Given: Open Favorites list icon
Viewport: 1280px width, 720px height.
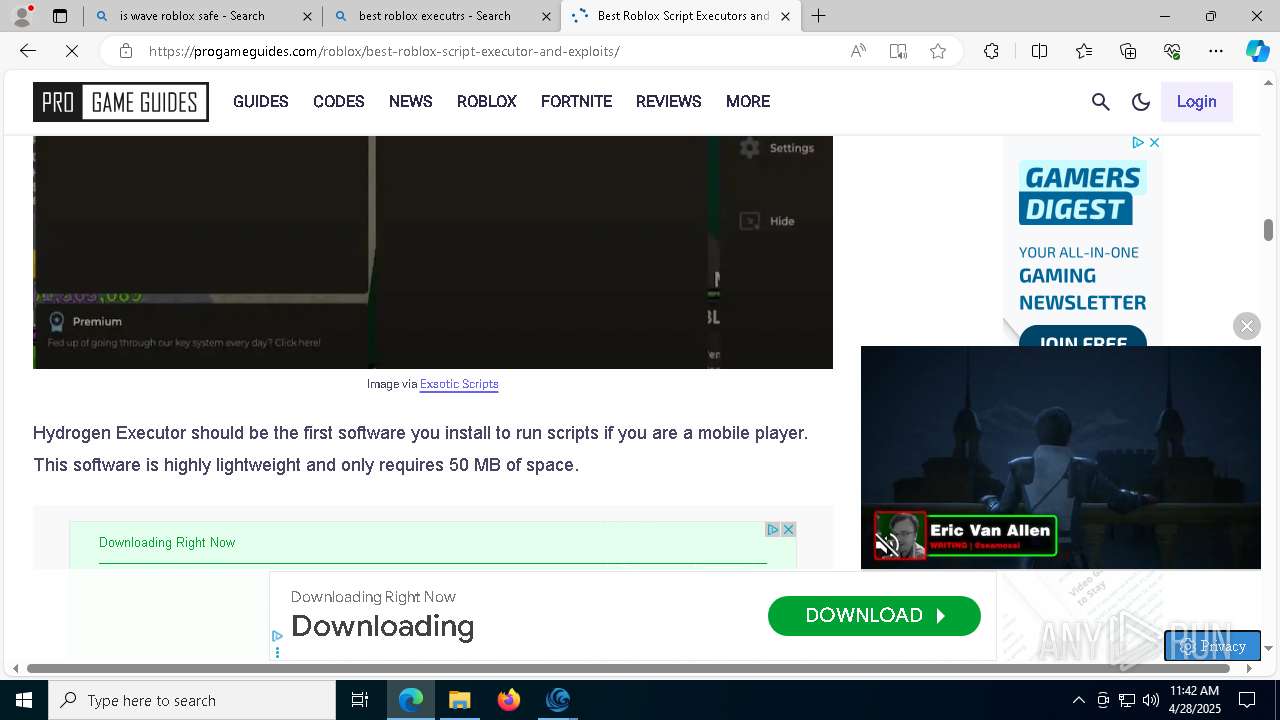Looking at the screenshot, I should (x=1084, y=51).
